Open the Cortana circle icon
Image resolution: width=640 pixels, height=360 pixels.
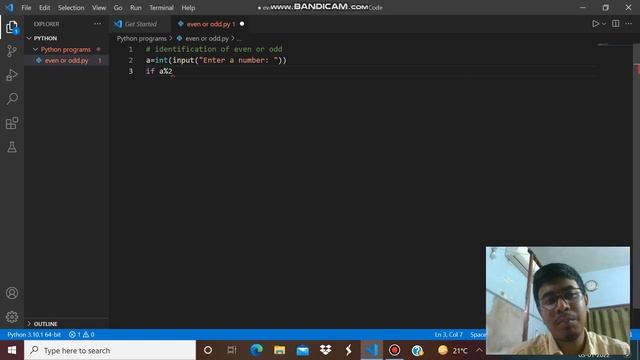208,350
